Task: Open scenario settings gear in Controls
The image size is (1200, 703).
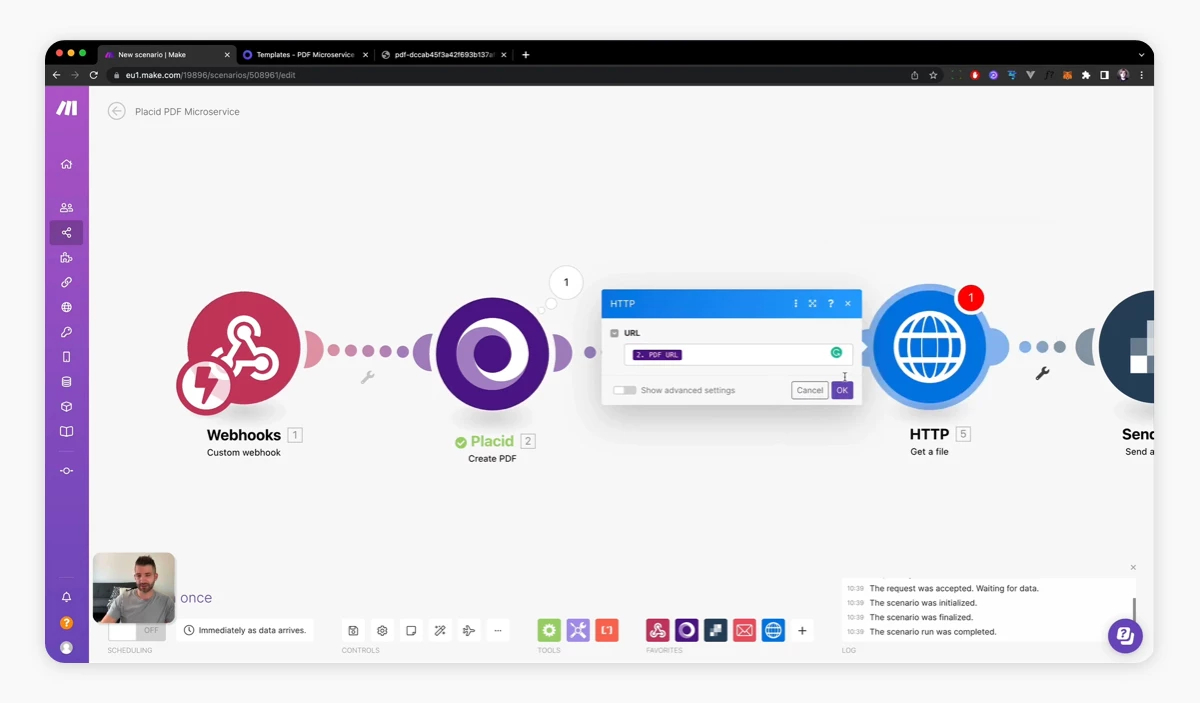Action: coord(382,631)
